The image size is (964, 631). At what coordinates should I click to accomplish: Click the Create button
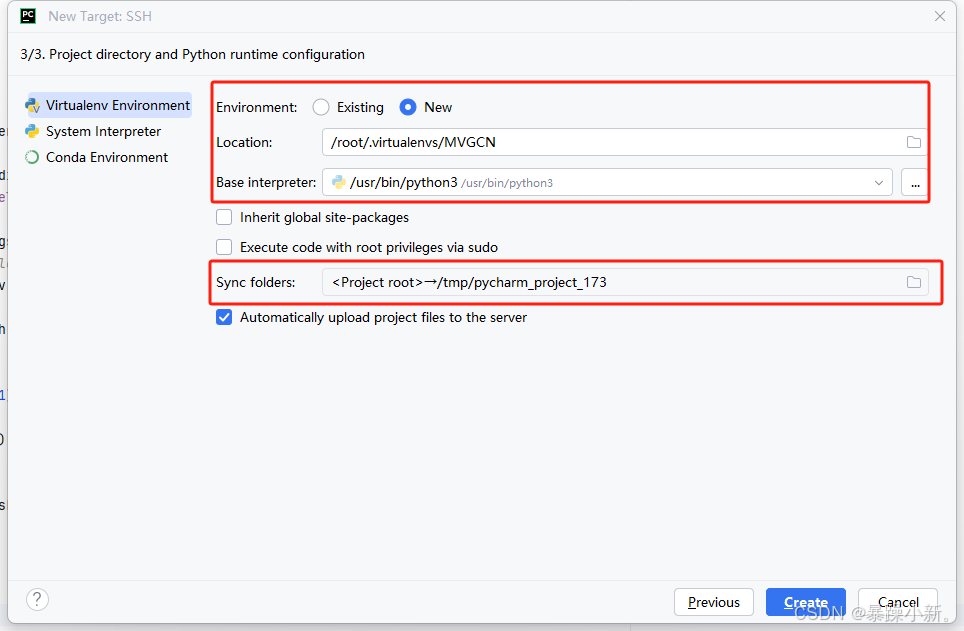[x=805, y=602]
